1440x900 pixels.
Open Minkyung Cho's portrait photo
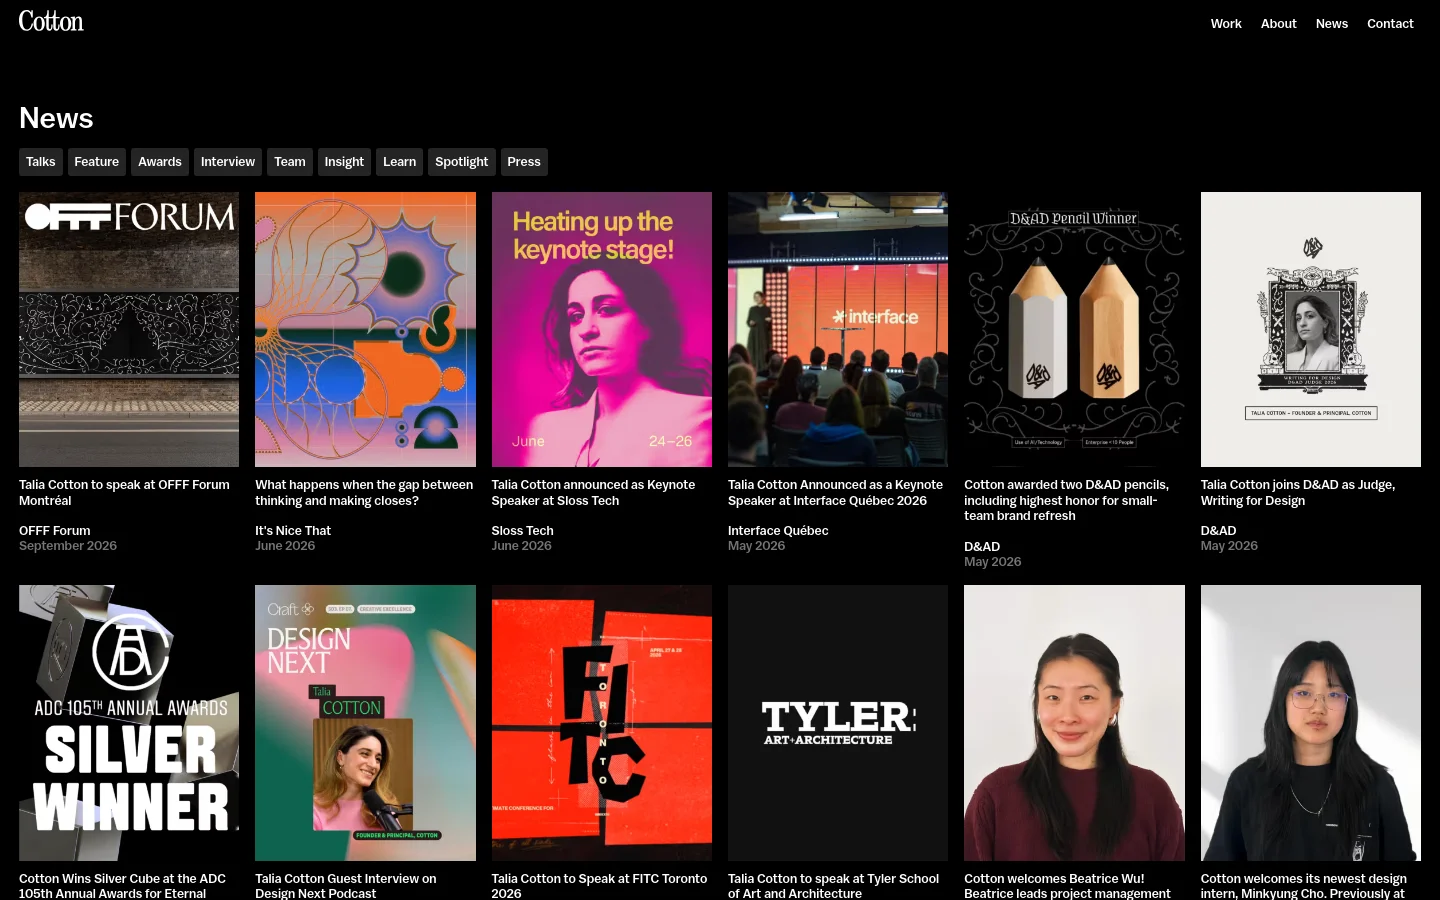pyautogui.click(x=1311, y=723)
